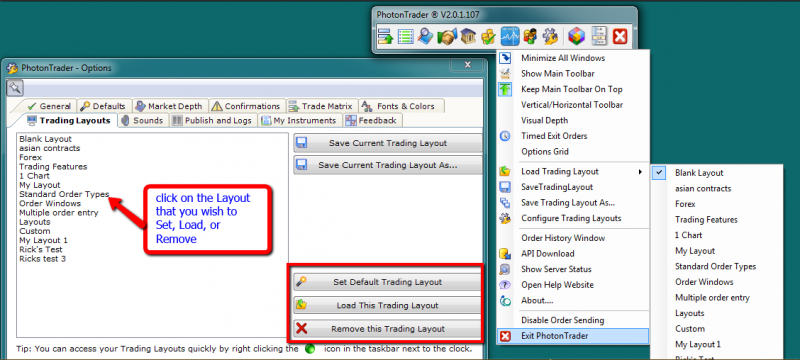The image size is (800, 360).
Task: Click the gold boxes with checkmark toolbar icon
Action: 489,37
